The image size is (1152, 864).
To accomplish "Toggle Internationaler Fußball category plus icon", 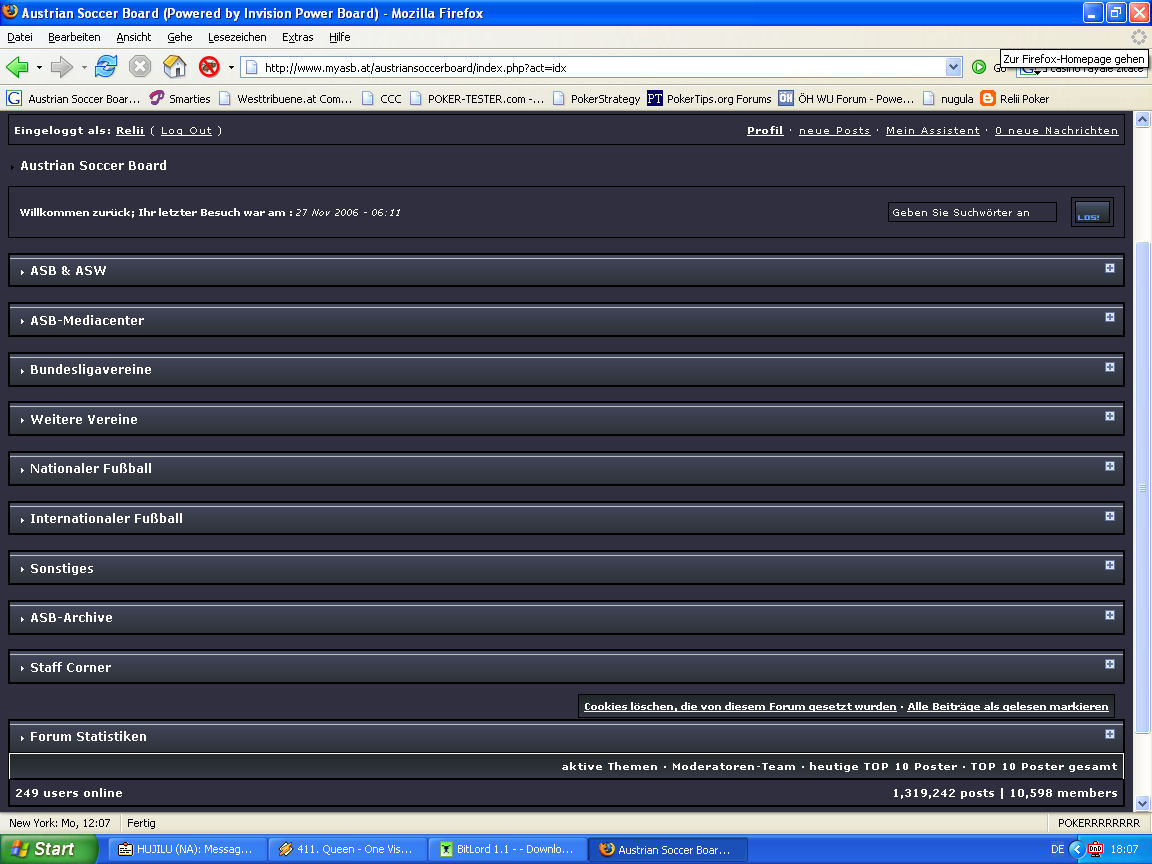I will pos(1110,516).
